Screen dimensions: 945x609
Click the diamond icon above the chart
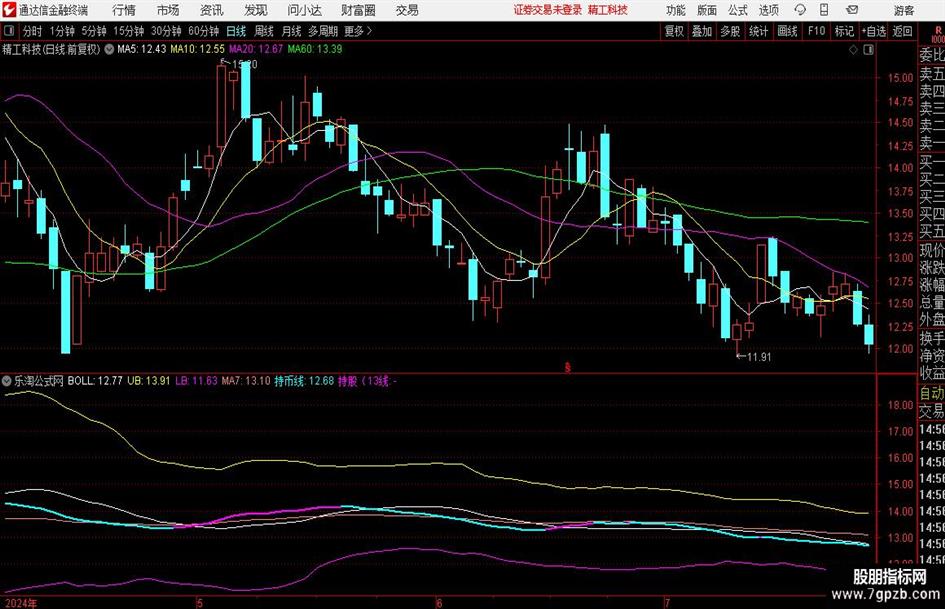pyautogui.click(x=853, y=50)
